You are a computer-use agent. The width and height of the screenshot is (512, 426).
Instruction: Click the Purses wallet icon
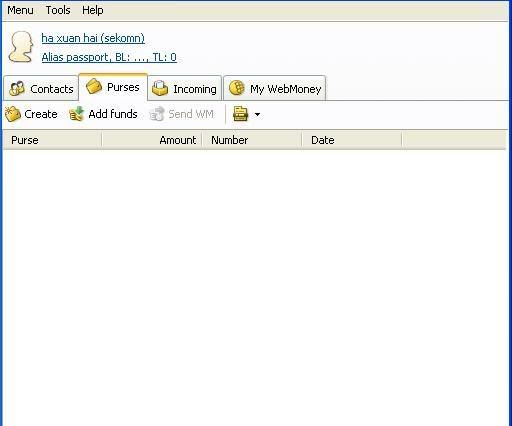click(94, 86)
